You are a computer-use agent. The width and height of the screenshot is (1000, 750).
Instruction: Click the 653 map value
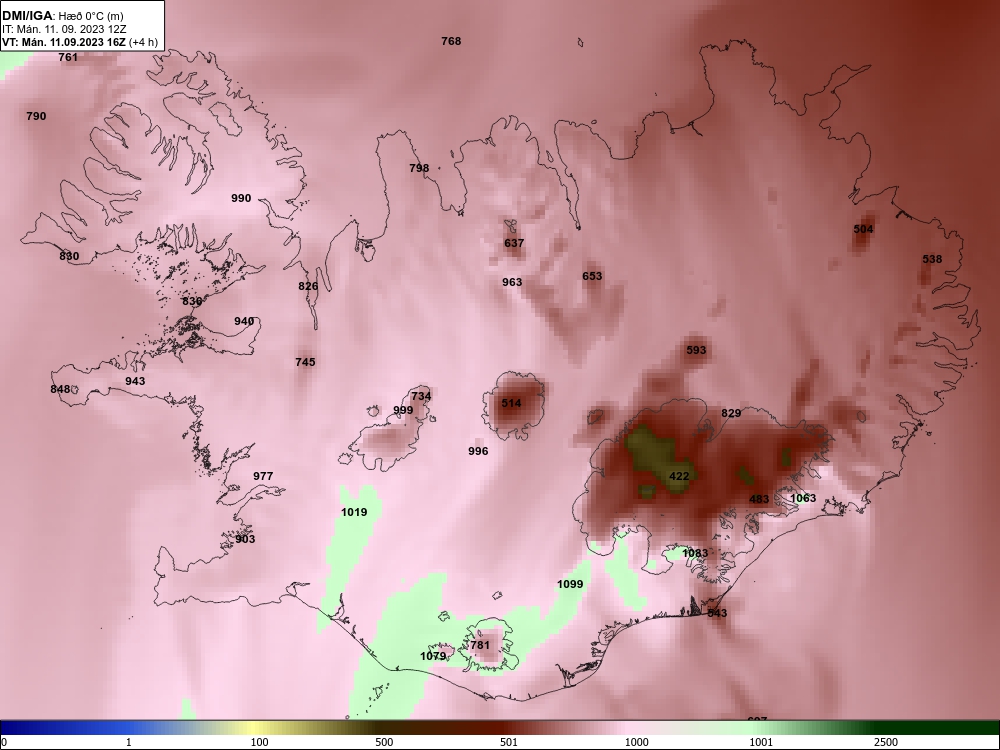(592, 276)
